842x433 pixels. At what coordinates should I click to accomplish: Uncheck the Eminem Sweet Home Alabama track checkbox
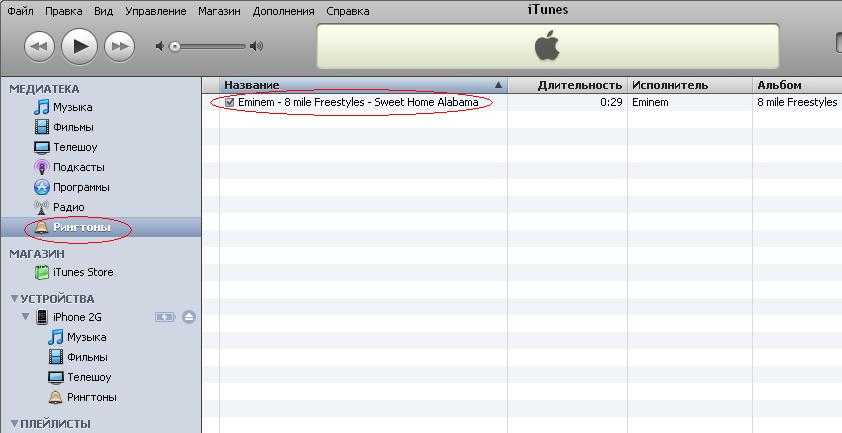tap(230, 102)
